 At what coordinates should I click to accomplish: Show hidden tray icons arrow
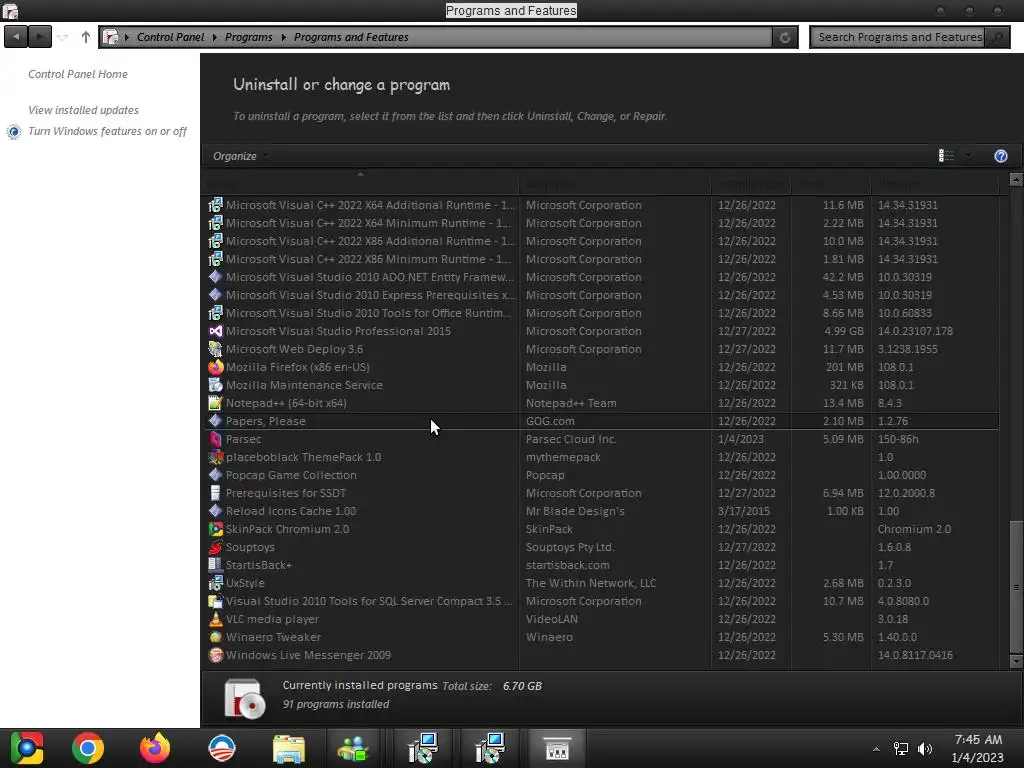point(876,749)
